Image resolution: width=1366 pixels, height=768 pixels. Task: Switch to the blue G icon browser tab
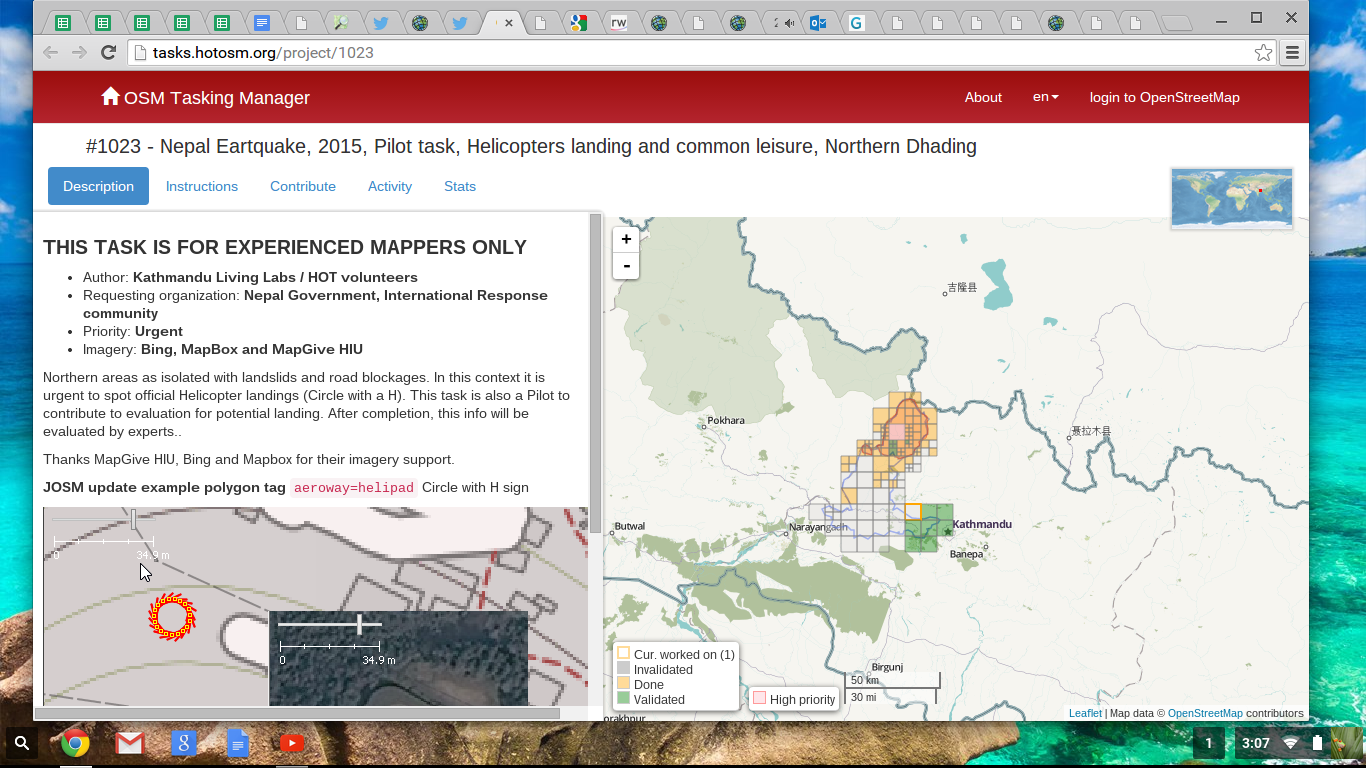click(x=857, y=23)
